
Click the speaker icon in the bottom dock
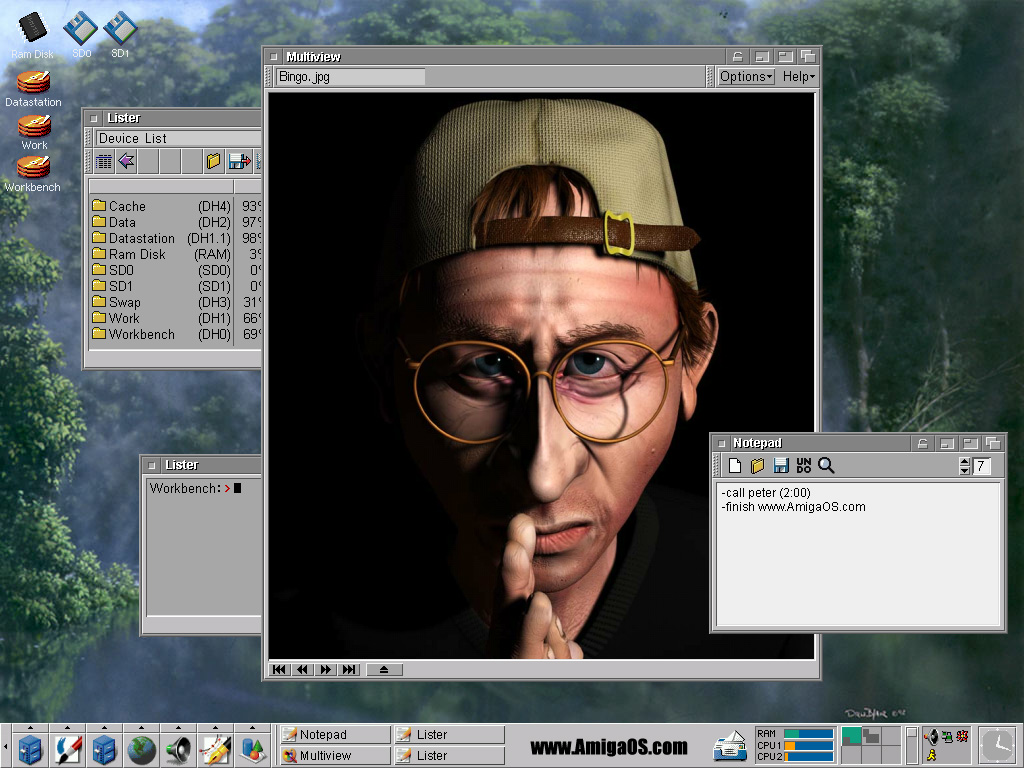point(179,749)
